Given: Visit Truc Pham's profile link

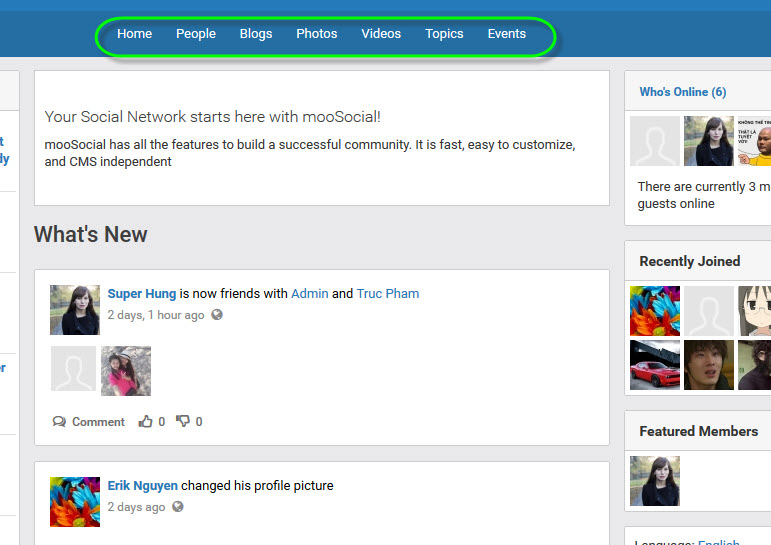Looking at the screenshot, I should pos(388,294).
